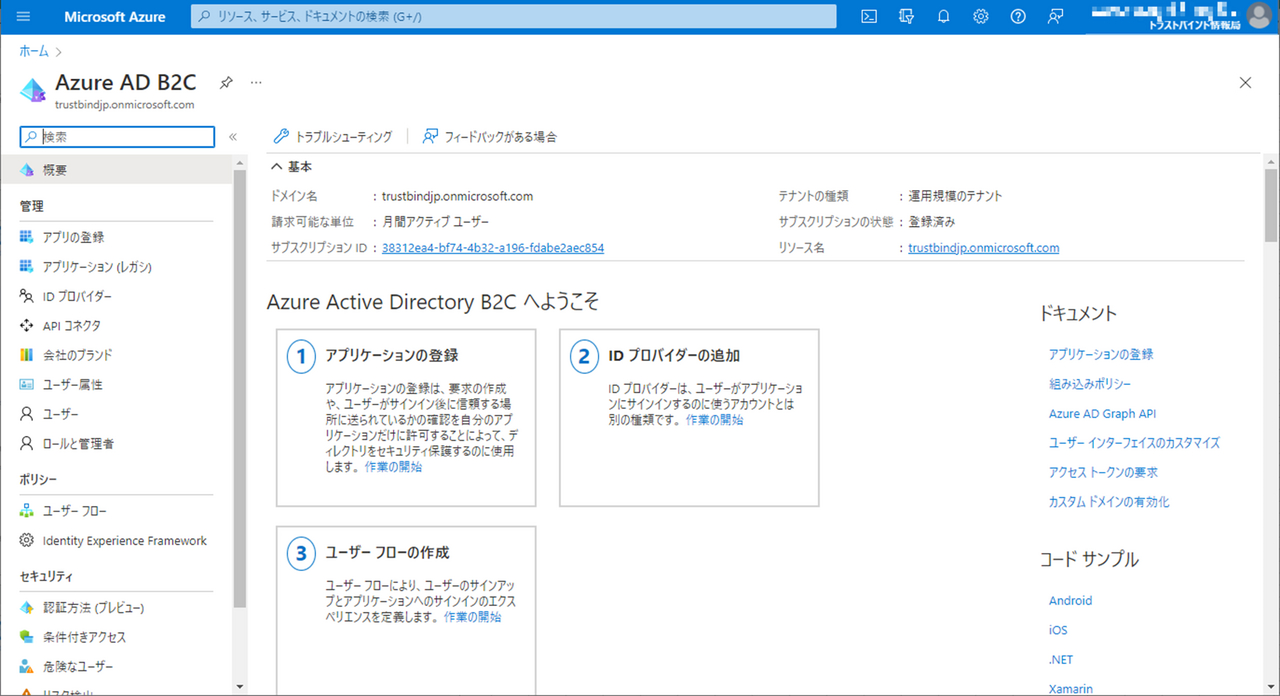This screenshot has height=696, width=1280.
Task: Collapse the 基本 essentials section
Action: (x=276, y=167)
